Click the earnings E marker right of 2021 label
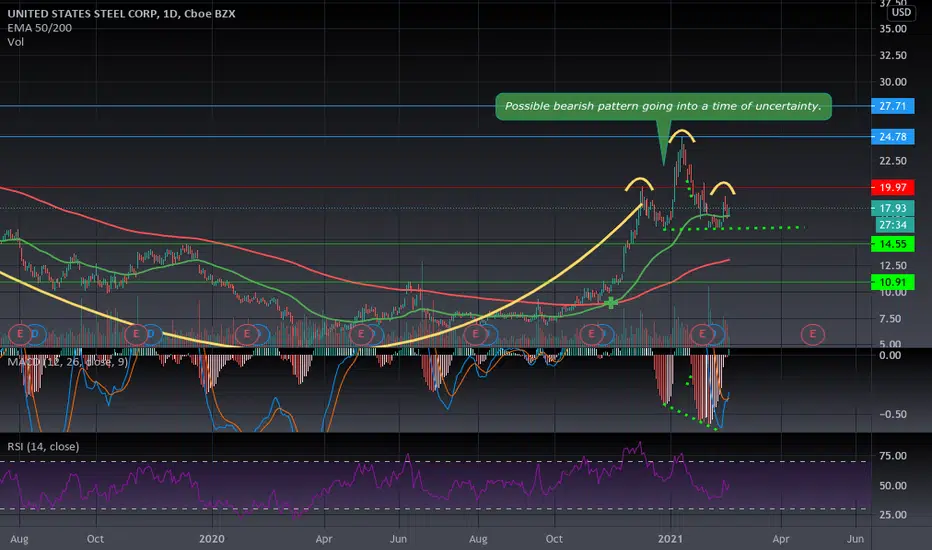932x550 pixels. pyautogui.click(x=702, y=334)
